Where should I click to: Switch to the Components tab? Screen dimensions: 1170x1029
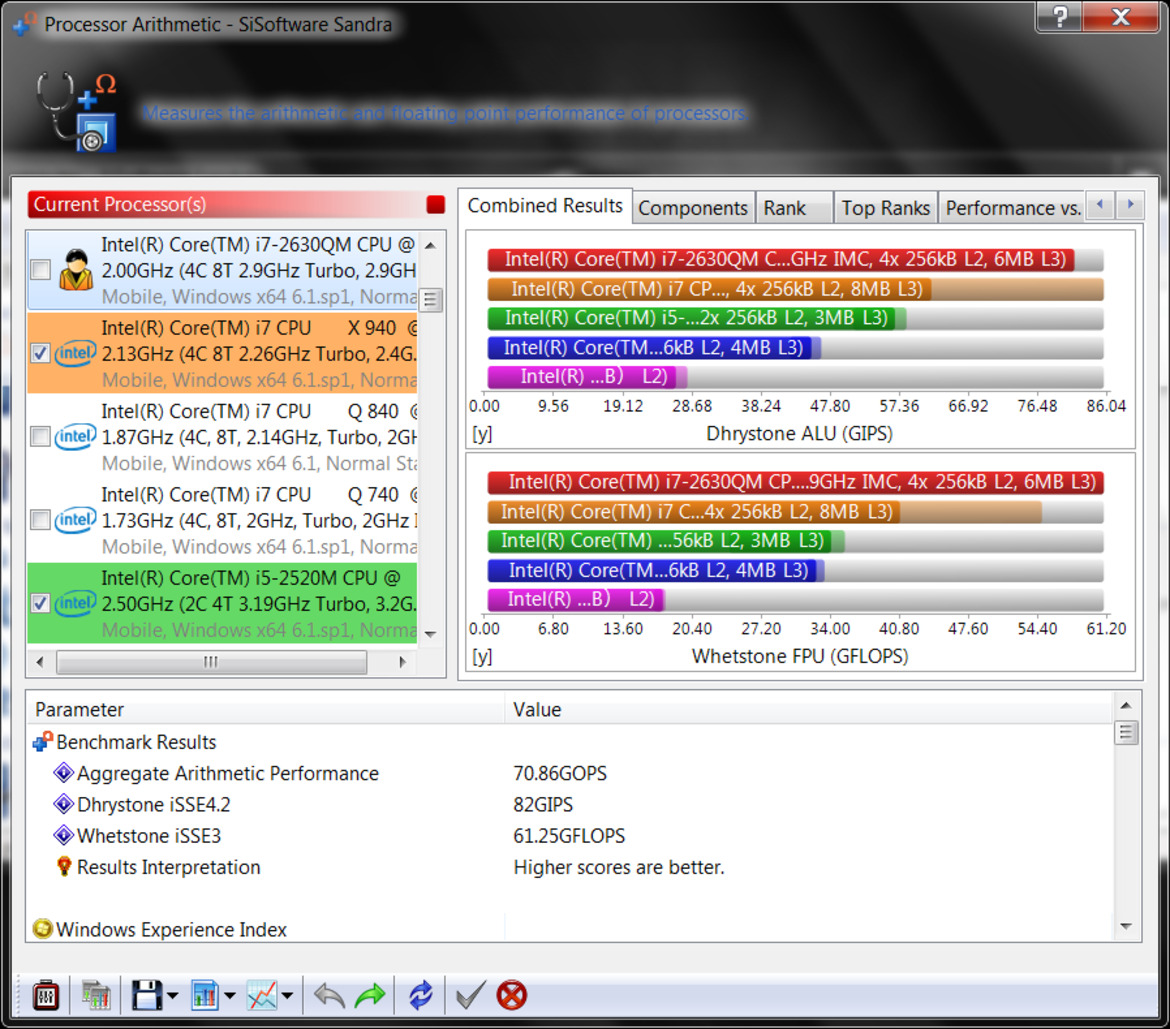point(693,208)
